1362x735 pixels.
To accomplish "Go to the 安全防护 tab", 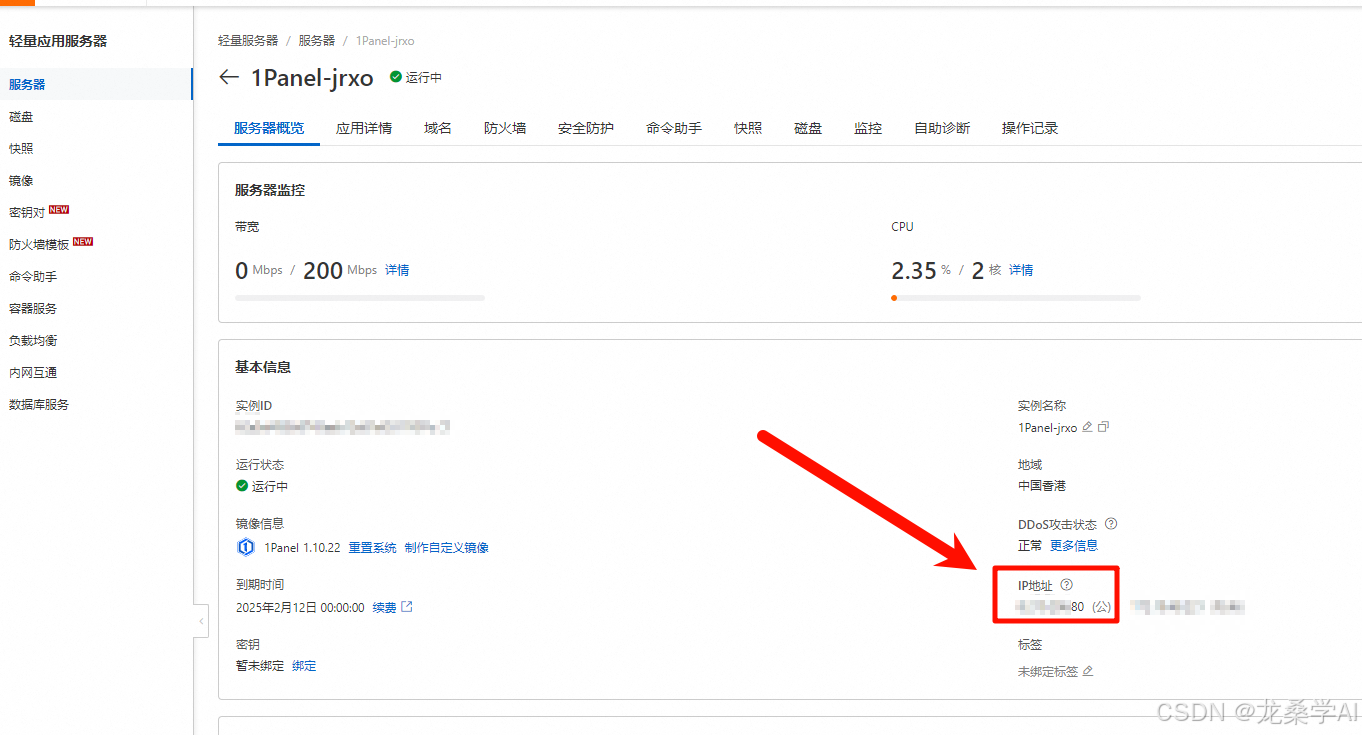I will tap(586, 128).
